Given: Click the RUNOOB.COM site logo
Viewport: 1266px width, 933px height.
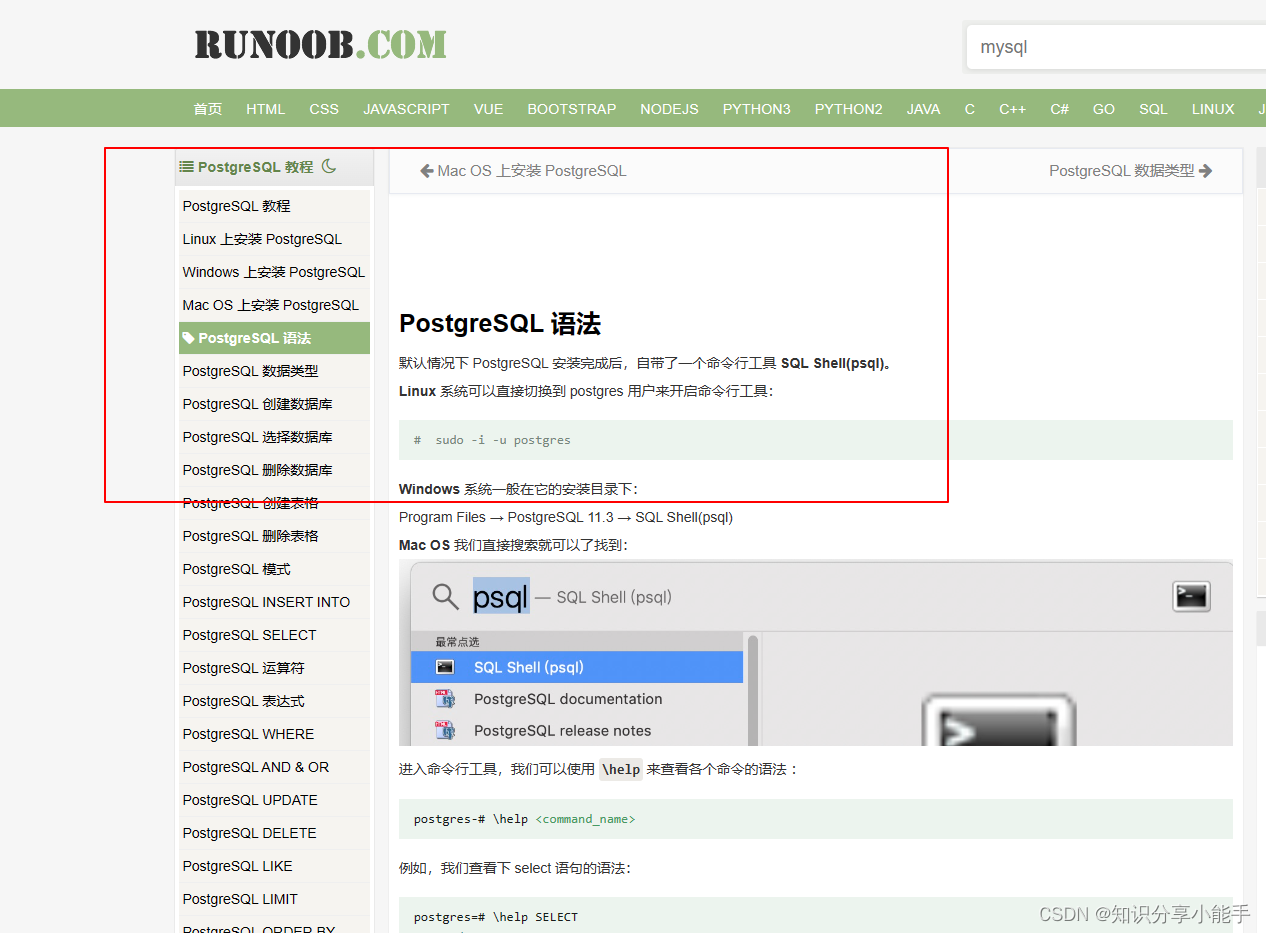Looking at the screenshot, I should [320, 44].
